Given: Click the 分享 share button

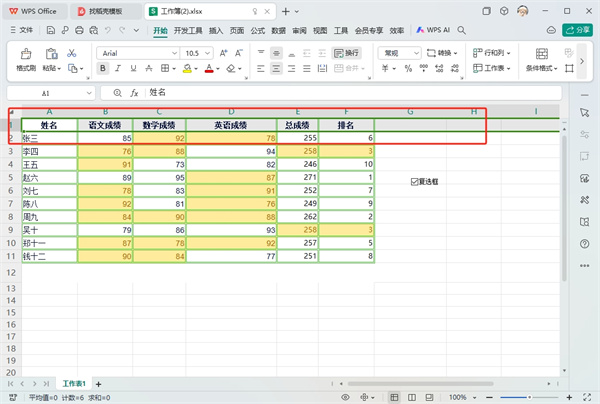Looking at the screenshot, I should point(578,31).
